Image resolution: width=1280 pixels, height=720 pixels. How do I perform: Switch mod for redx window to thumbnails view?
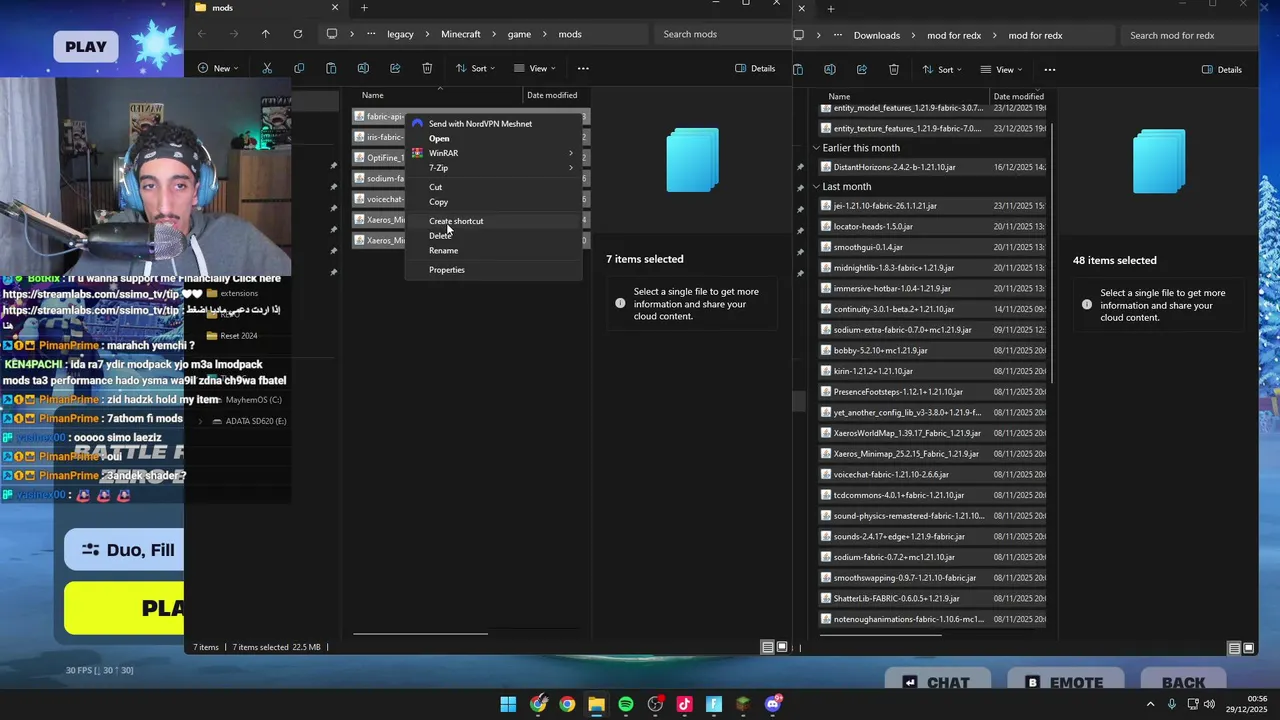point(1249,648)
